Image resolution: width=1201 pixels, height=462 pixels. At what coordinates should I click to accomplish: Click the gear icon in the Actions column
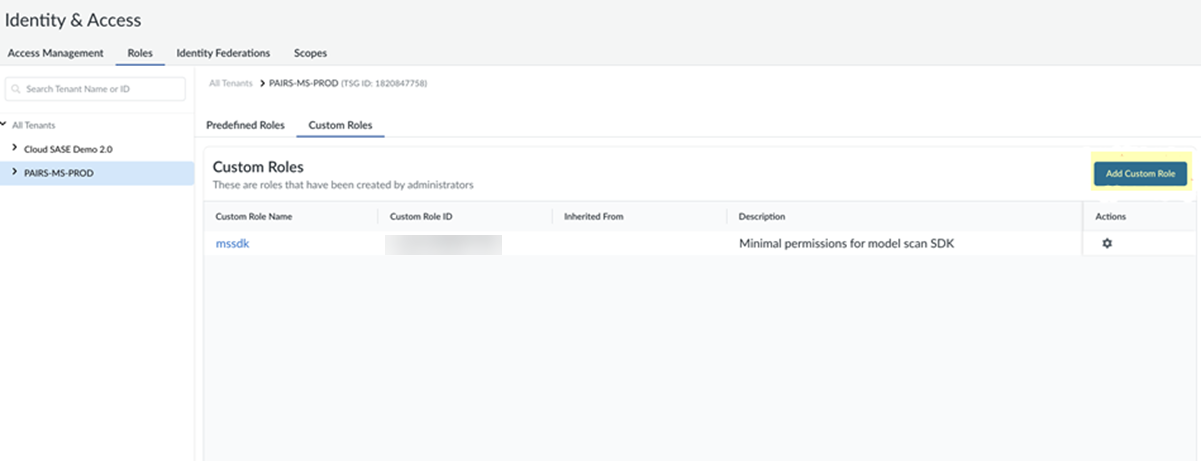click(1107, 243)
